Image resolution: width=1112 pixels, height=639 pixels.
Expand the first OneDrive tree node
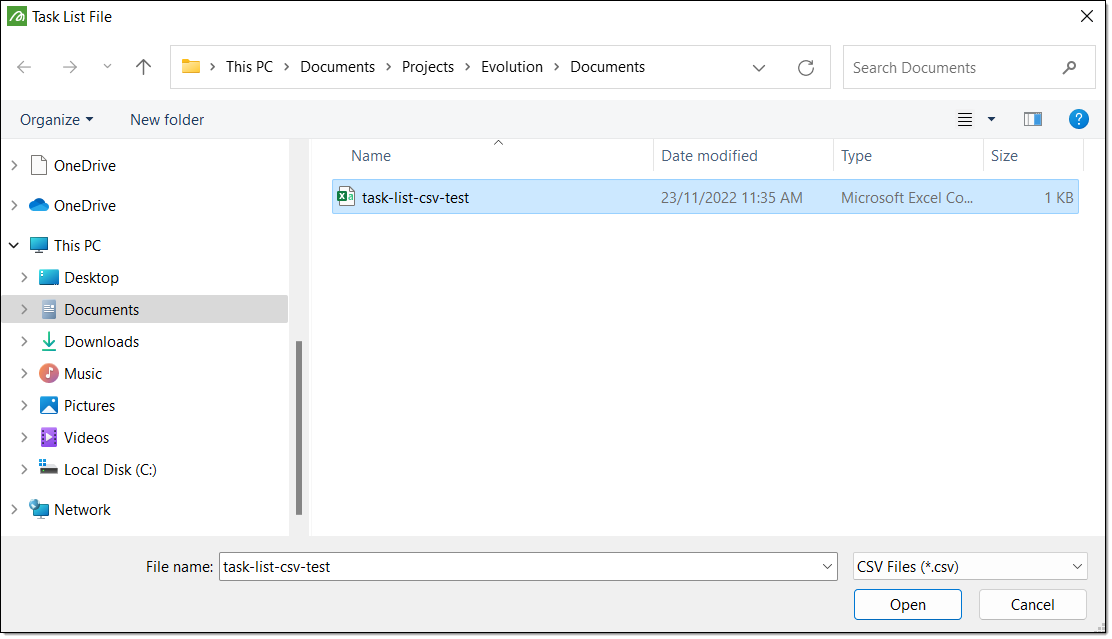pos(14,165)
